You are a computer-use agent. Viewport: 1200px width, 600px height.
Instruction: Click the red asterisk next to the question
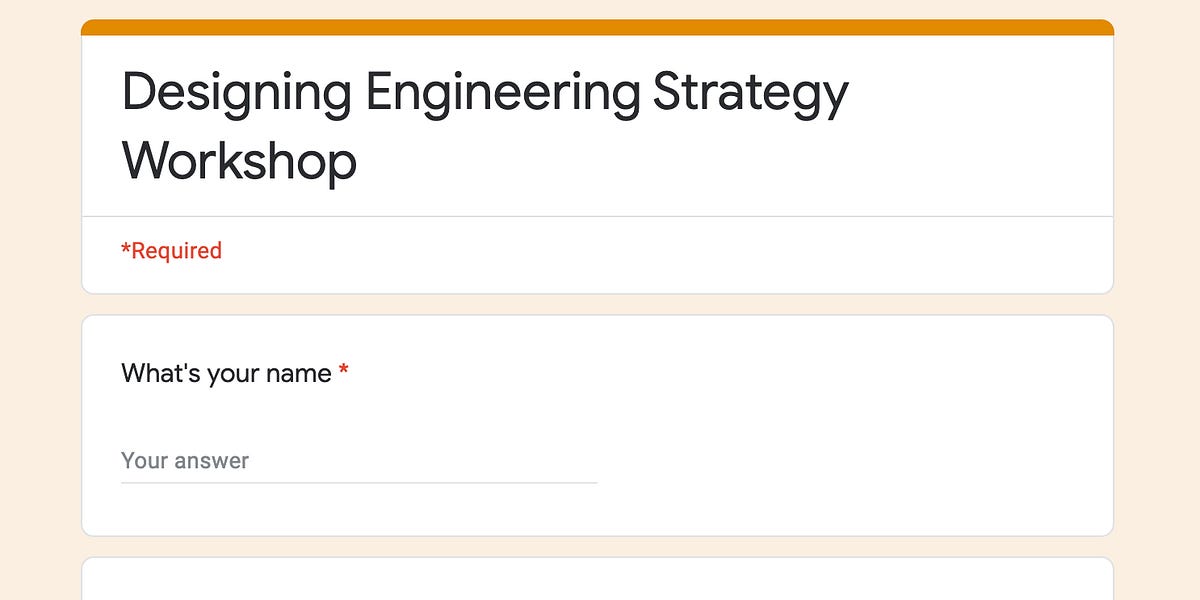[344, 371]
